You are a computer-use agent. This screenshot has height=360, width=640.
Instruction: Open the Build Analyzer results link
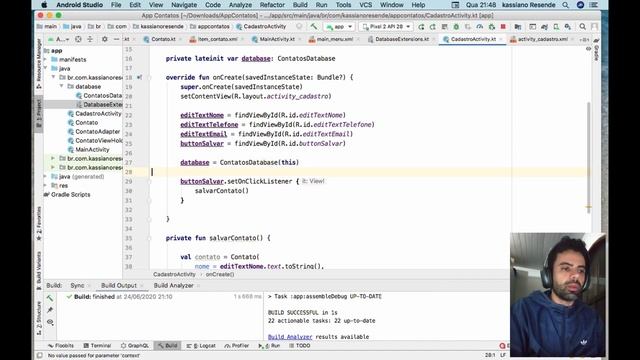click(x=290, y=337)
